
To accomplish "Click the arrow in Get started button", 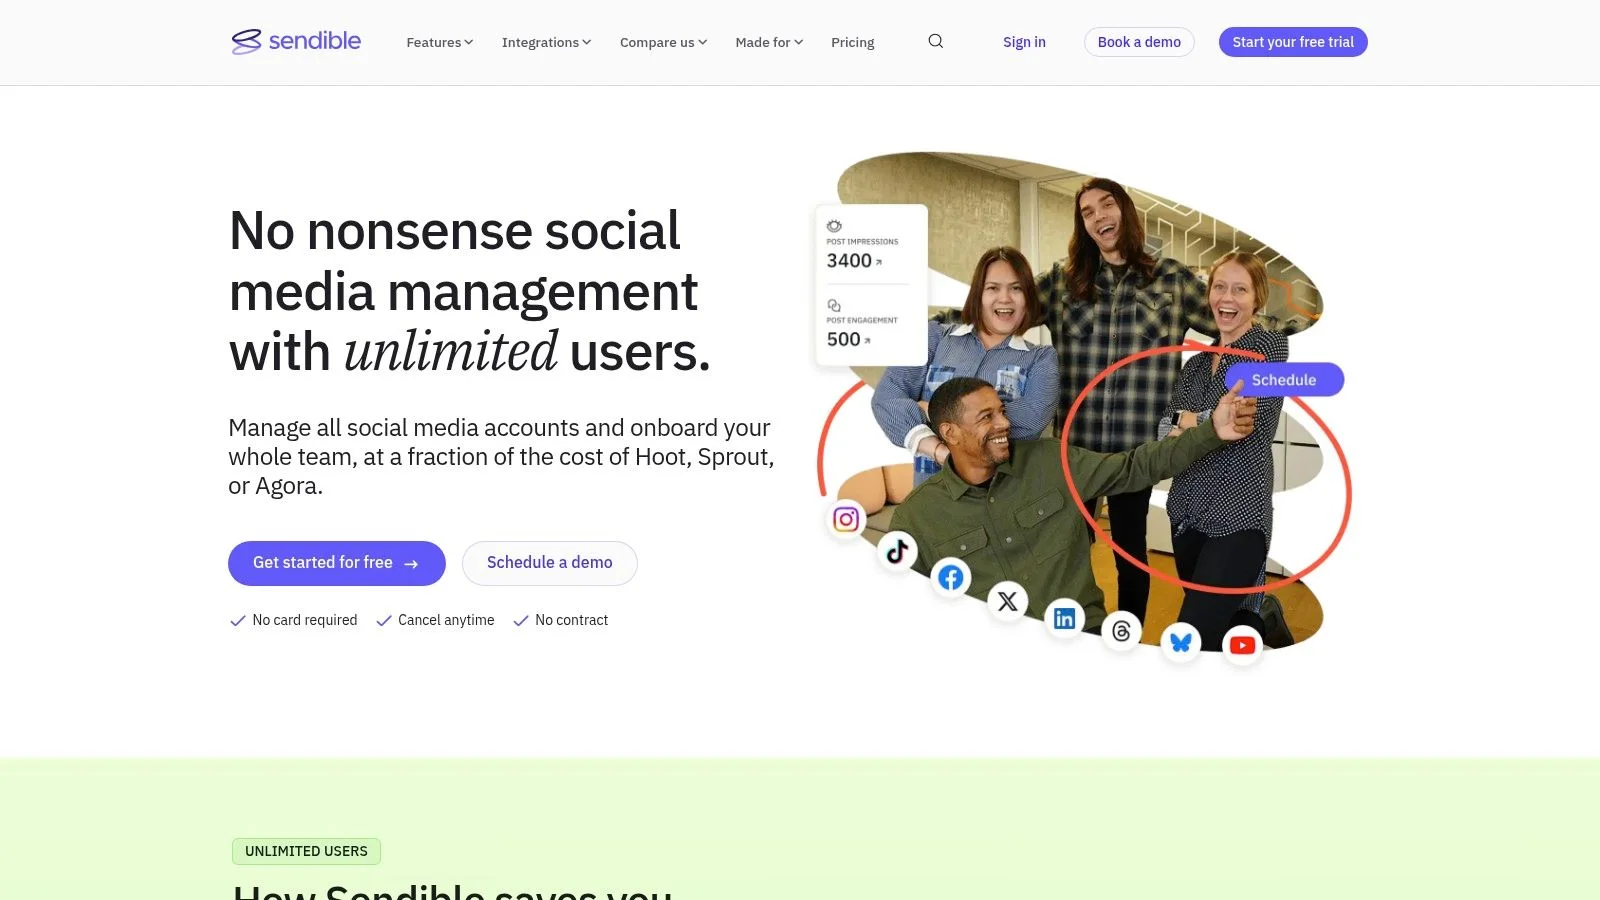I will coord(411,564).
